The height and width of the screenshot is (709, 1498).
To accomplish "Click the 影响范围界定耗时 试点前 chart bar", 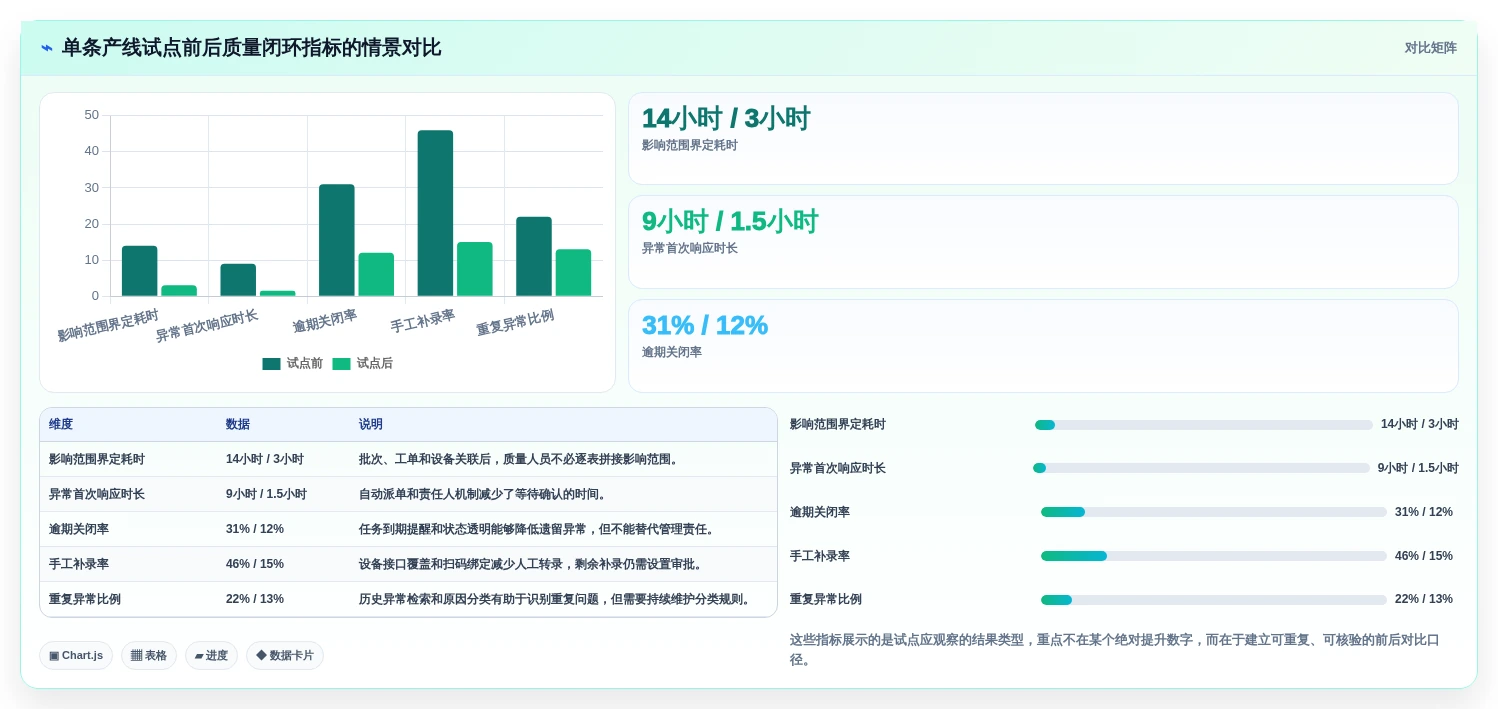I will point(140,271).
